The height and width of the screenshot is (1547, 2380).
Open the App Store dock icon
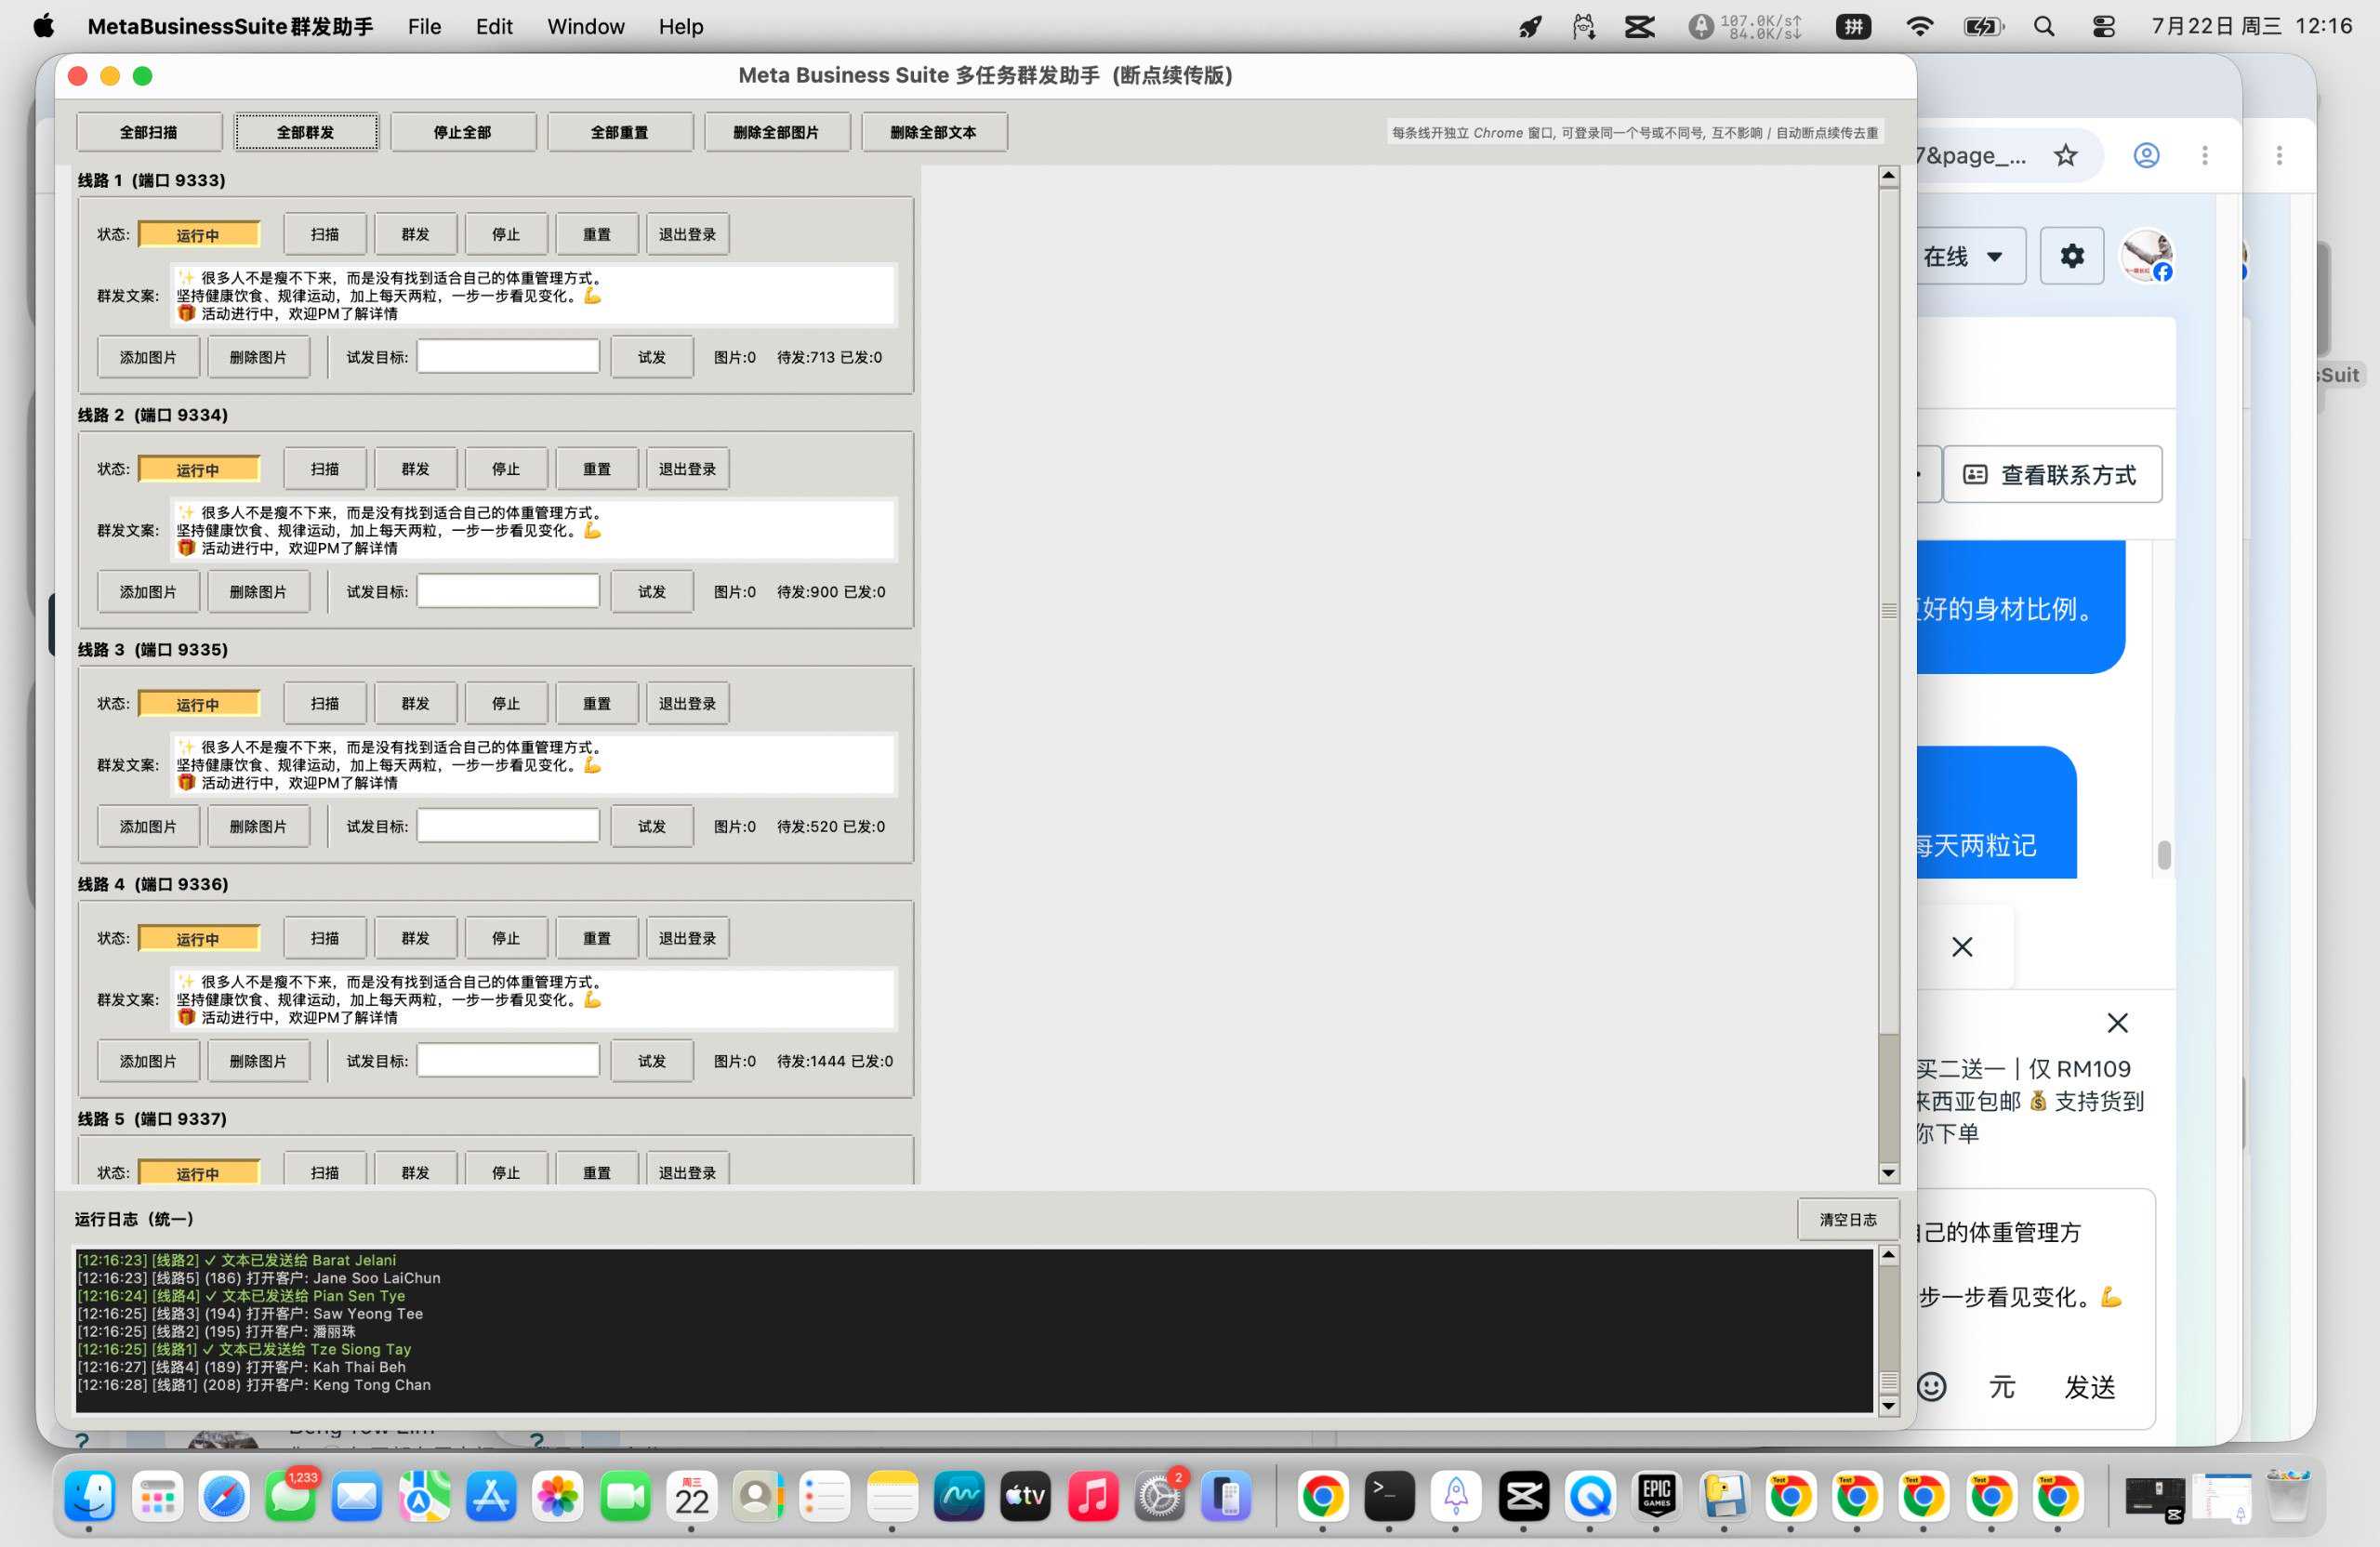click(x=491, y=1496)
